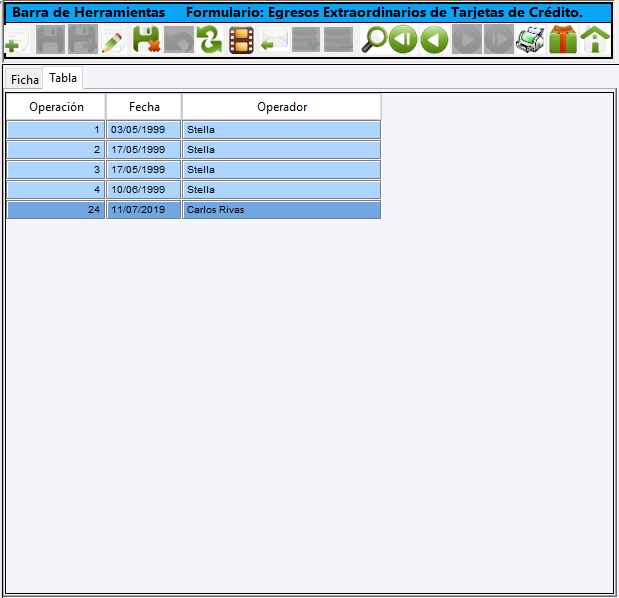Click the envelope with green arrow icon
The image size is (619, 598).
tap(274, 39)
